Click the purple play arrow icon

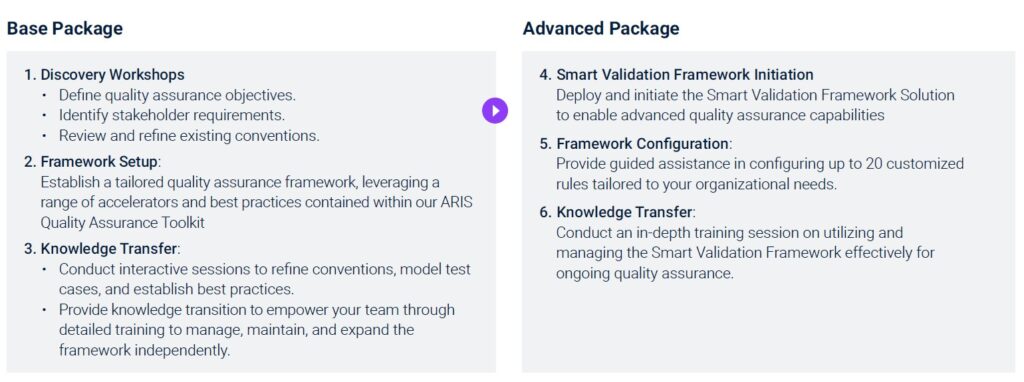(x=495, y=110)
